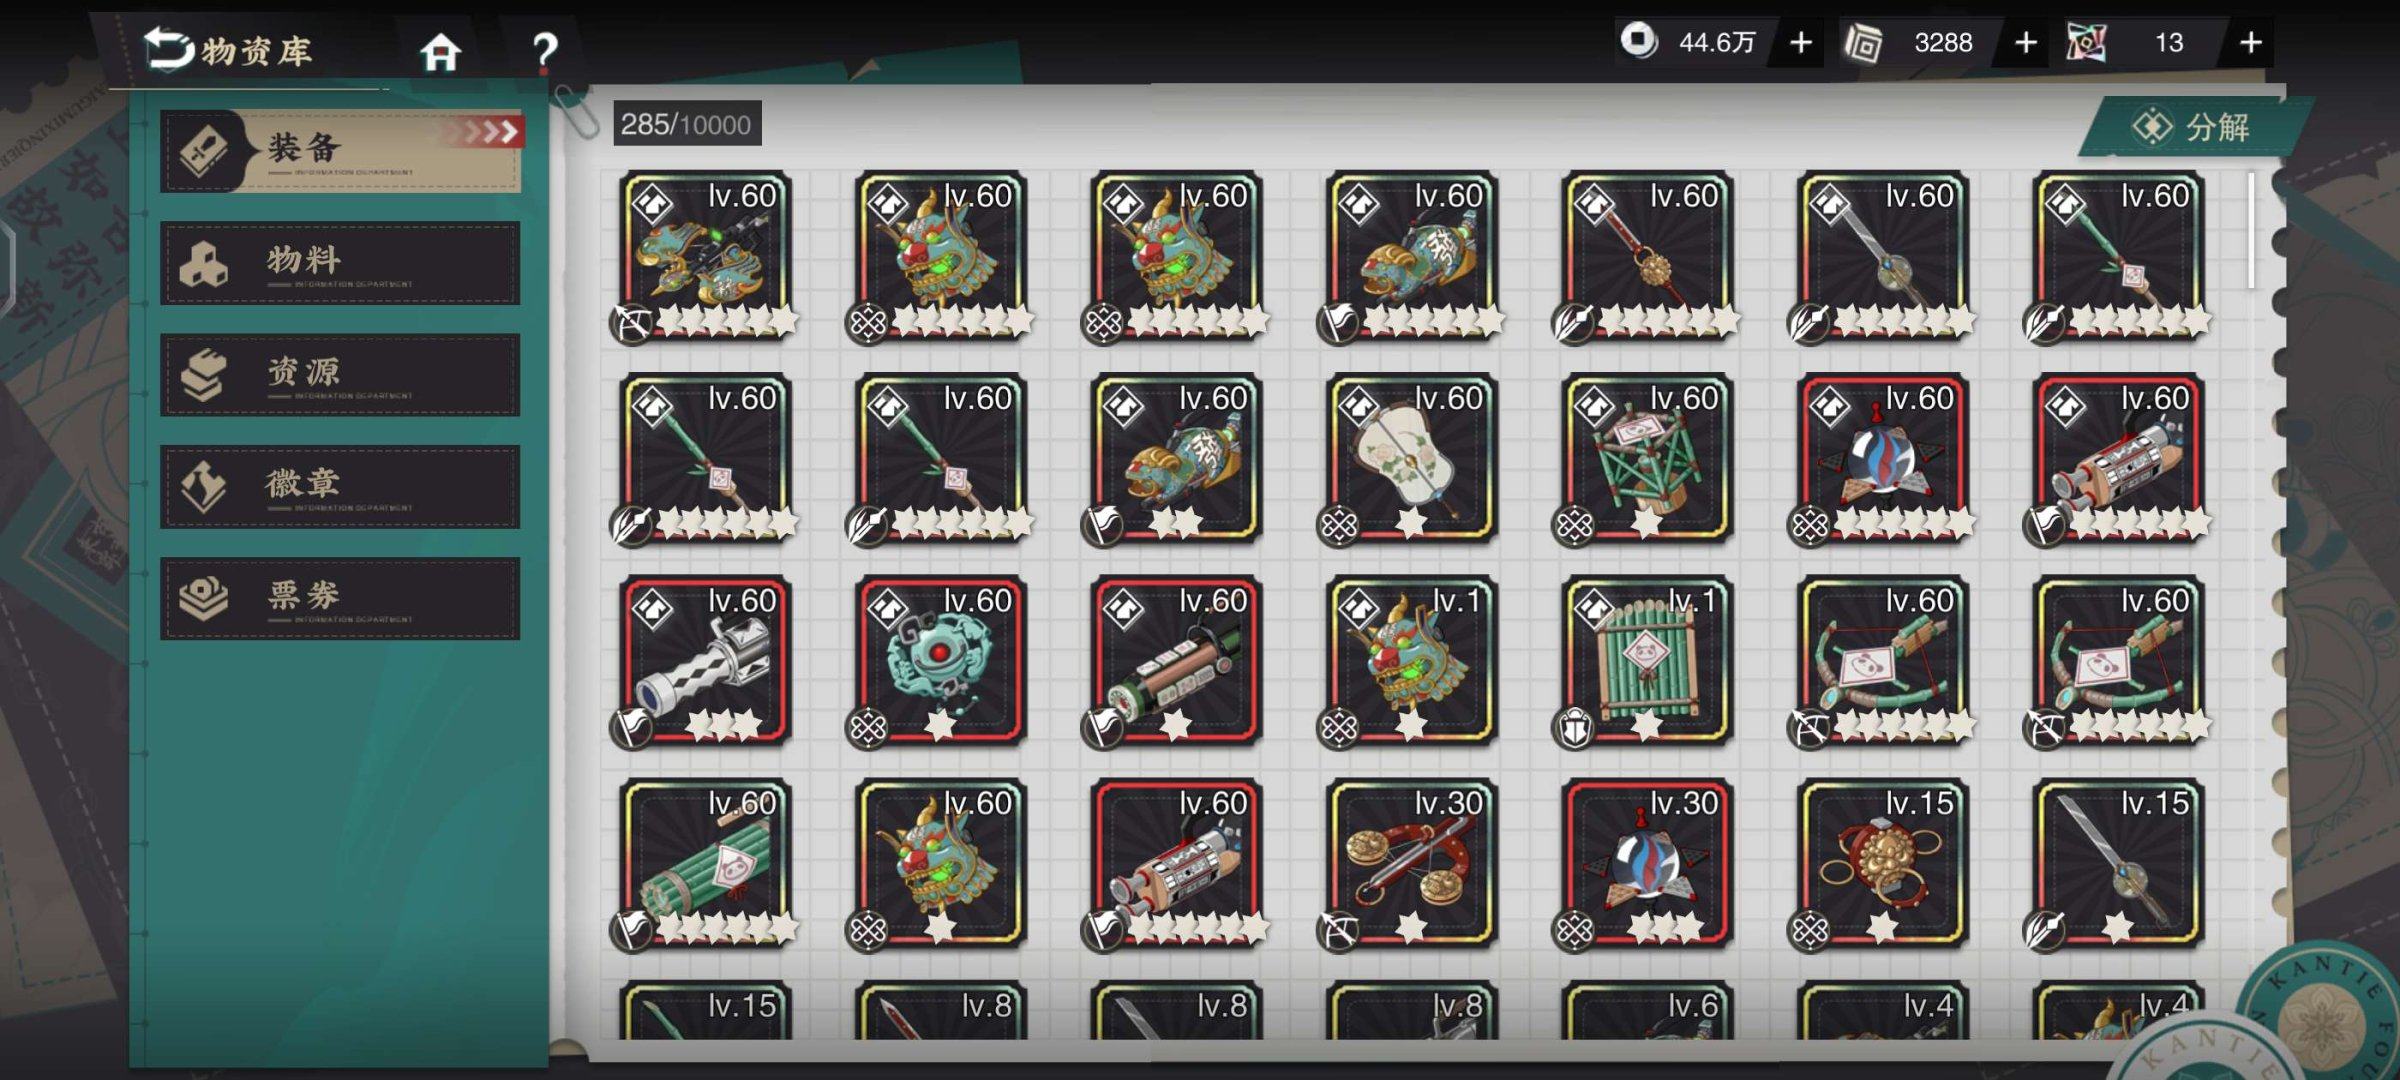Select the 装备 equipment tab
2400x1080 pixels.
click(341, 150)
